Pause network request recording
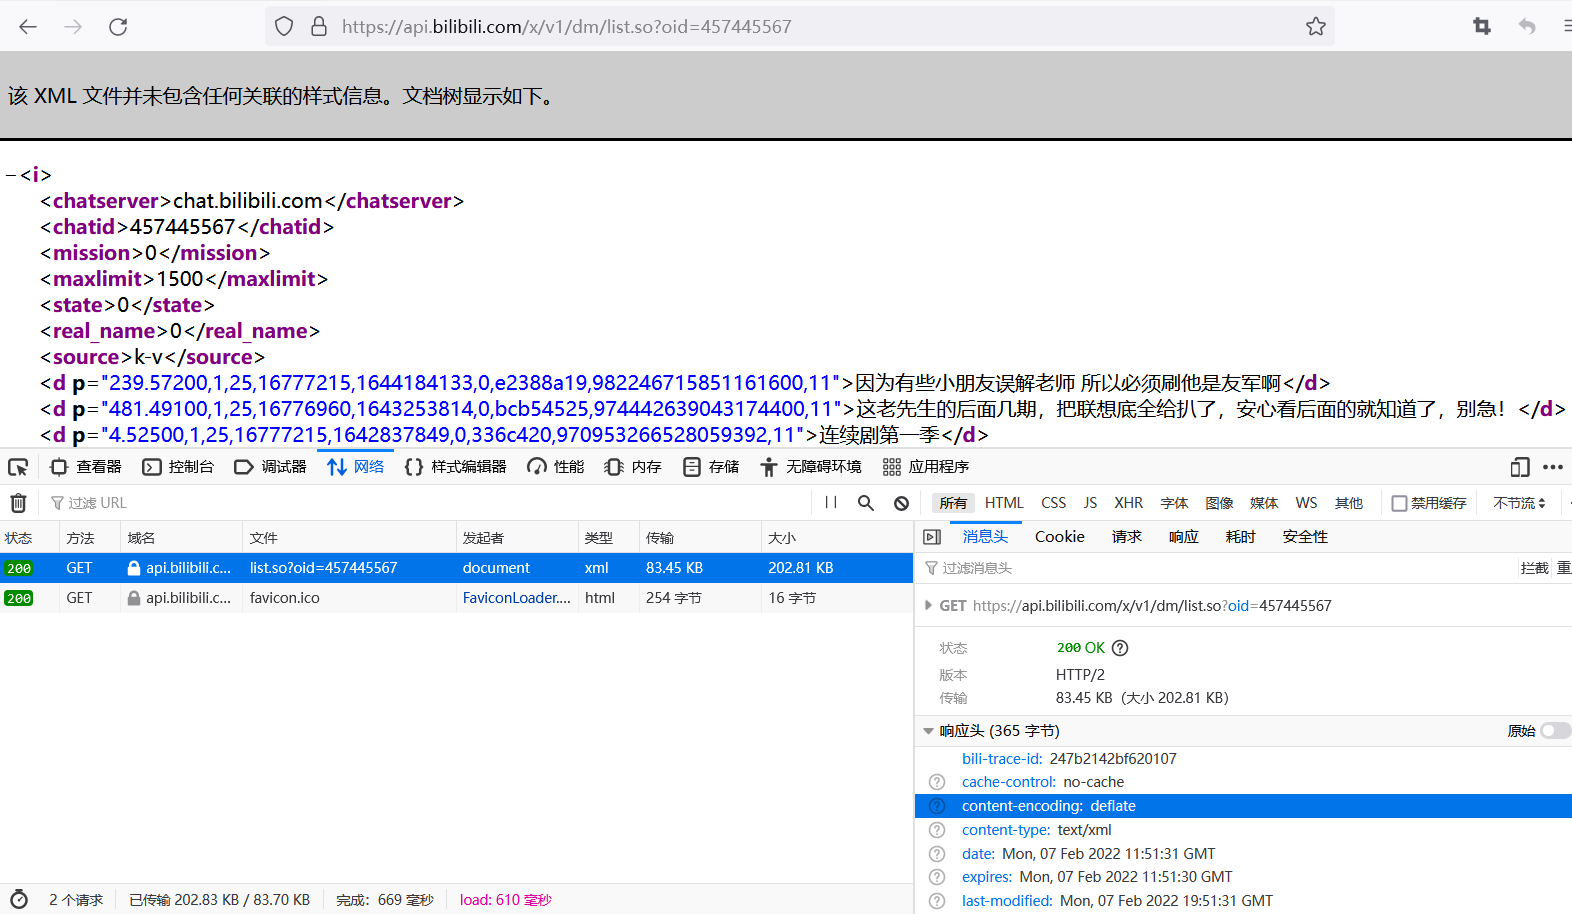 tap(831, 503)
